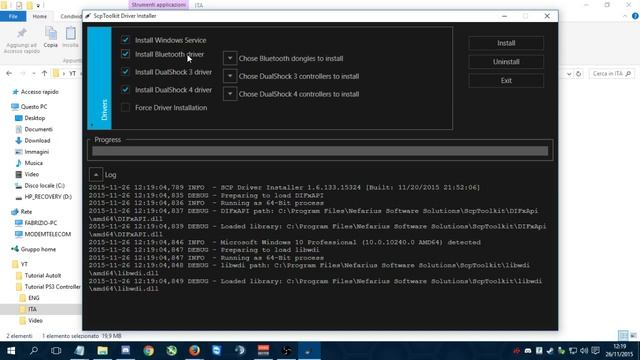The width and height of the screenshot is (640, 360).
Task: Toggle Install Bluetooth driver checkbox
Action: [125, 54]
